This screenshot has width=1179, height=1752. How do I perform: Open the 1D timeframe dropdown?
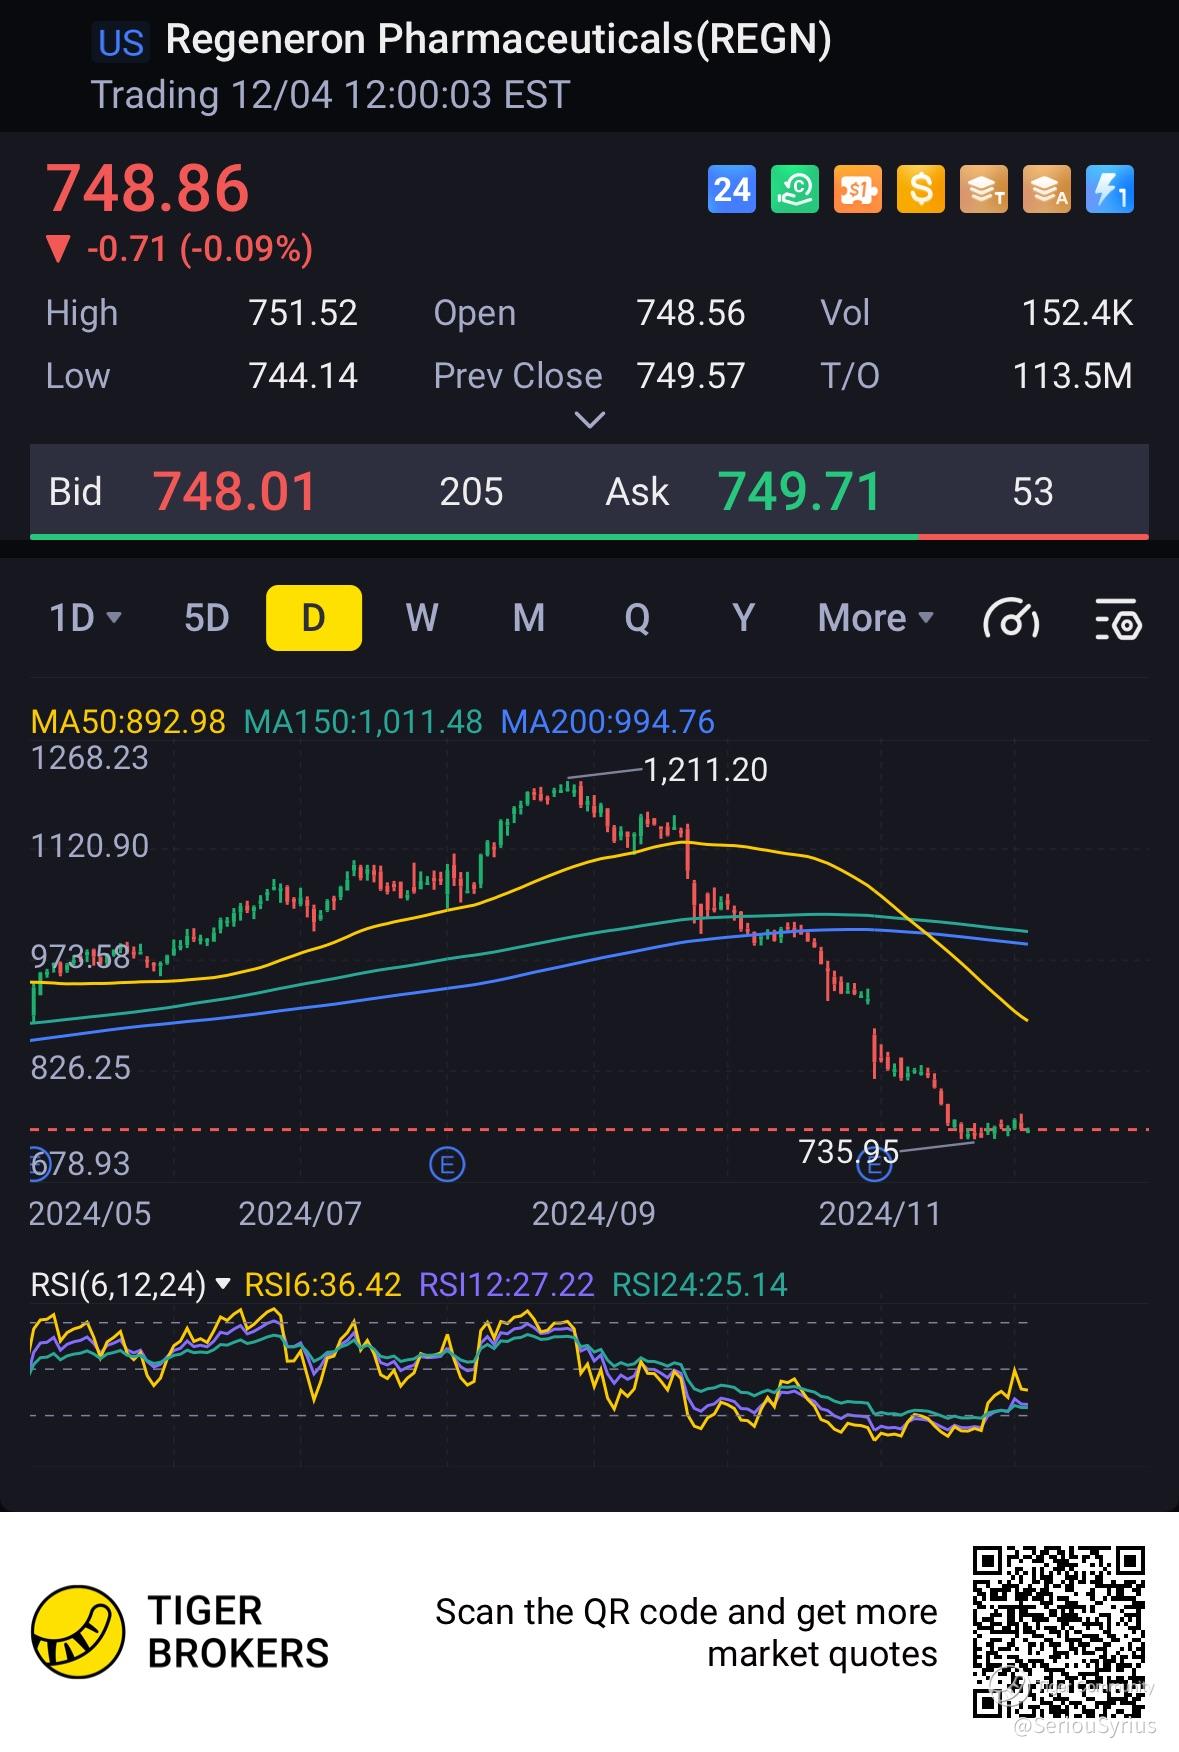[x=86, y=618]
